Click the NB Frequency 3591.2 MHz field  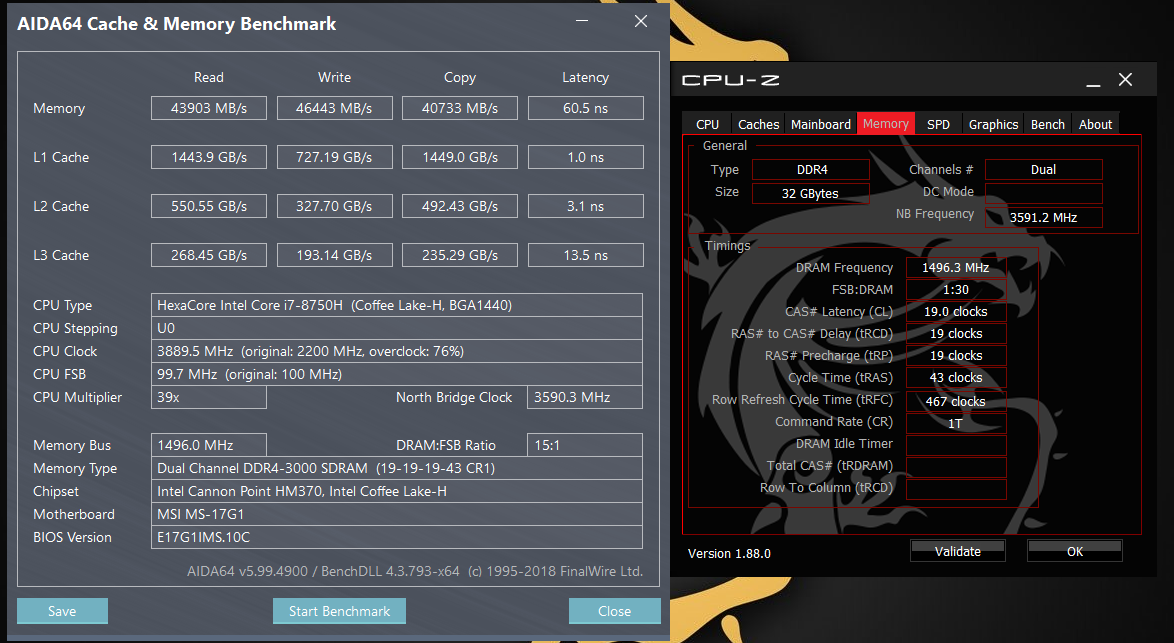coord(1044,217)
